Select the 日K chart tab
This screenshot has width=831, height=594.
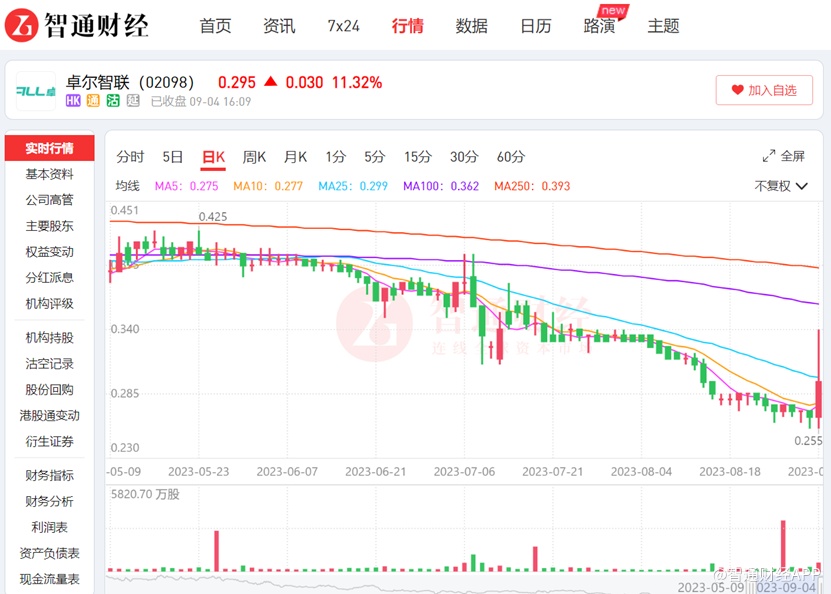pos(213,157)
